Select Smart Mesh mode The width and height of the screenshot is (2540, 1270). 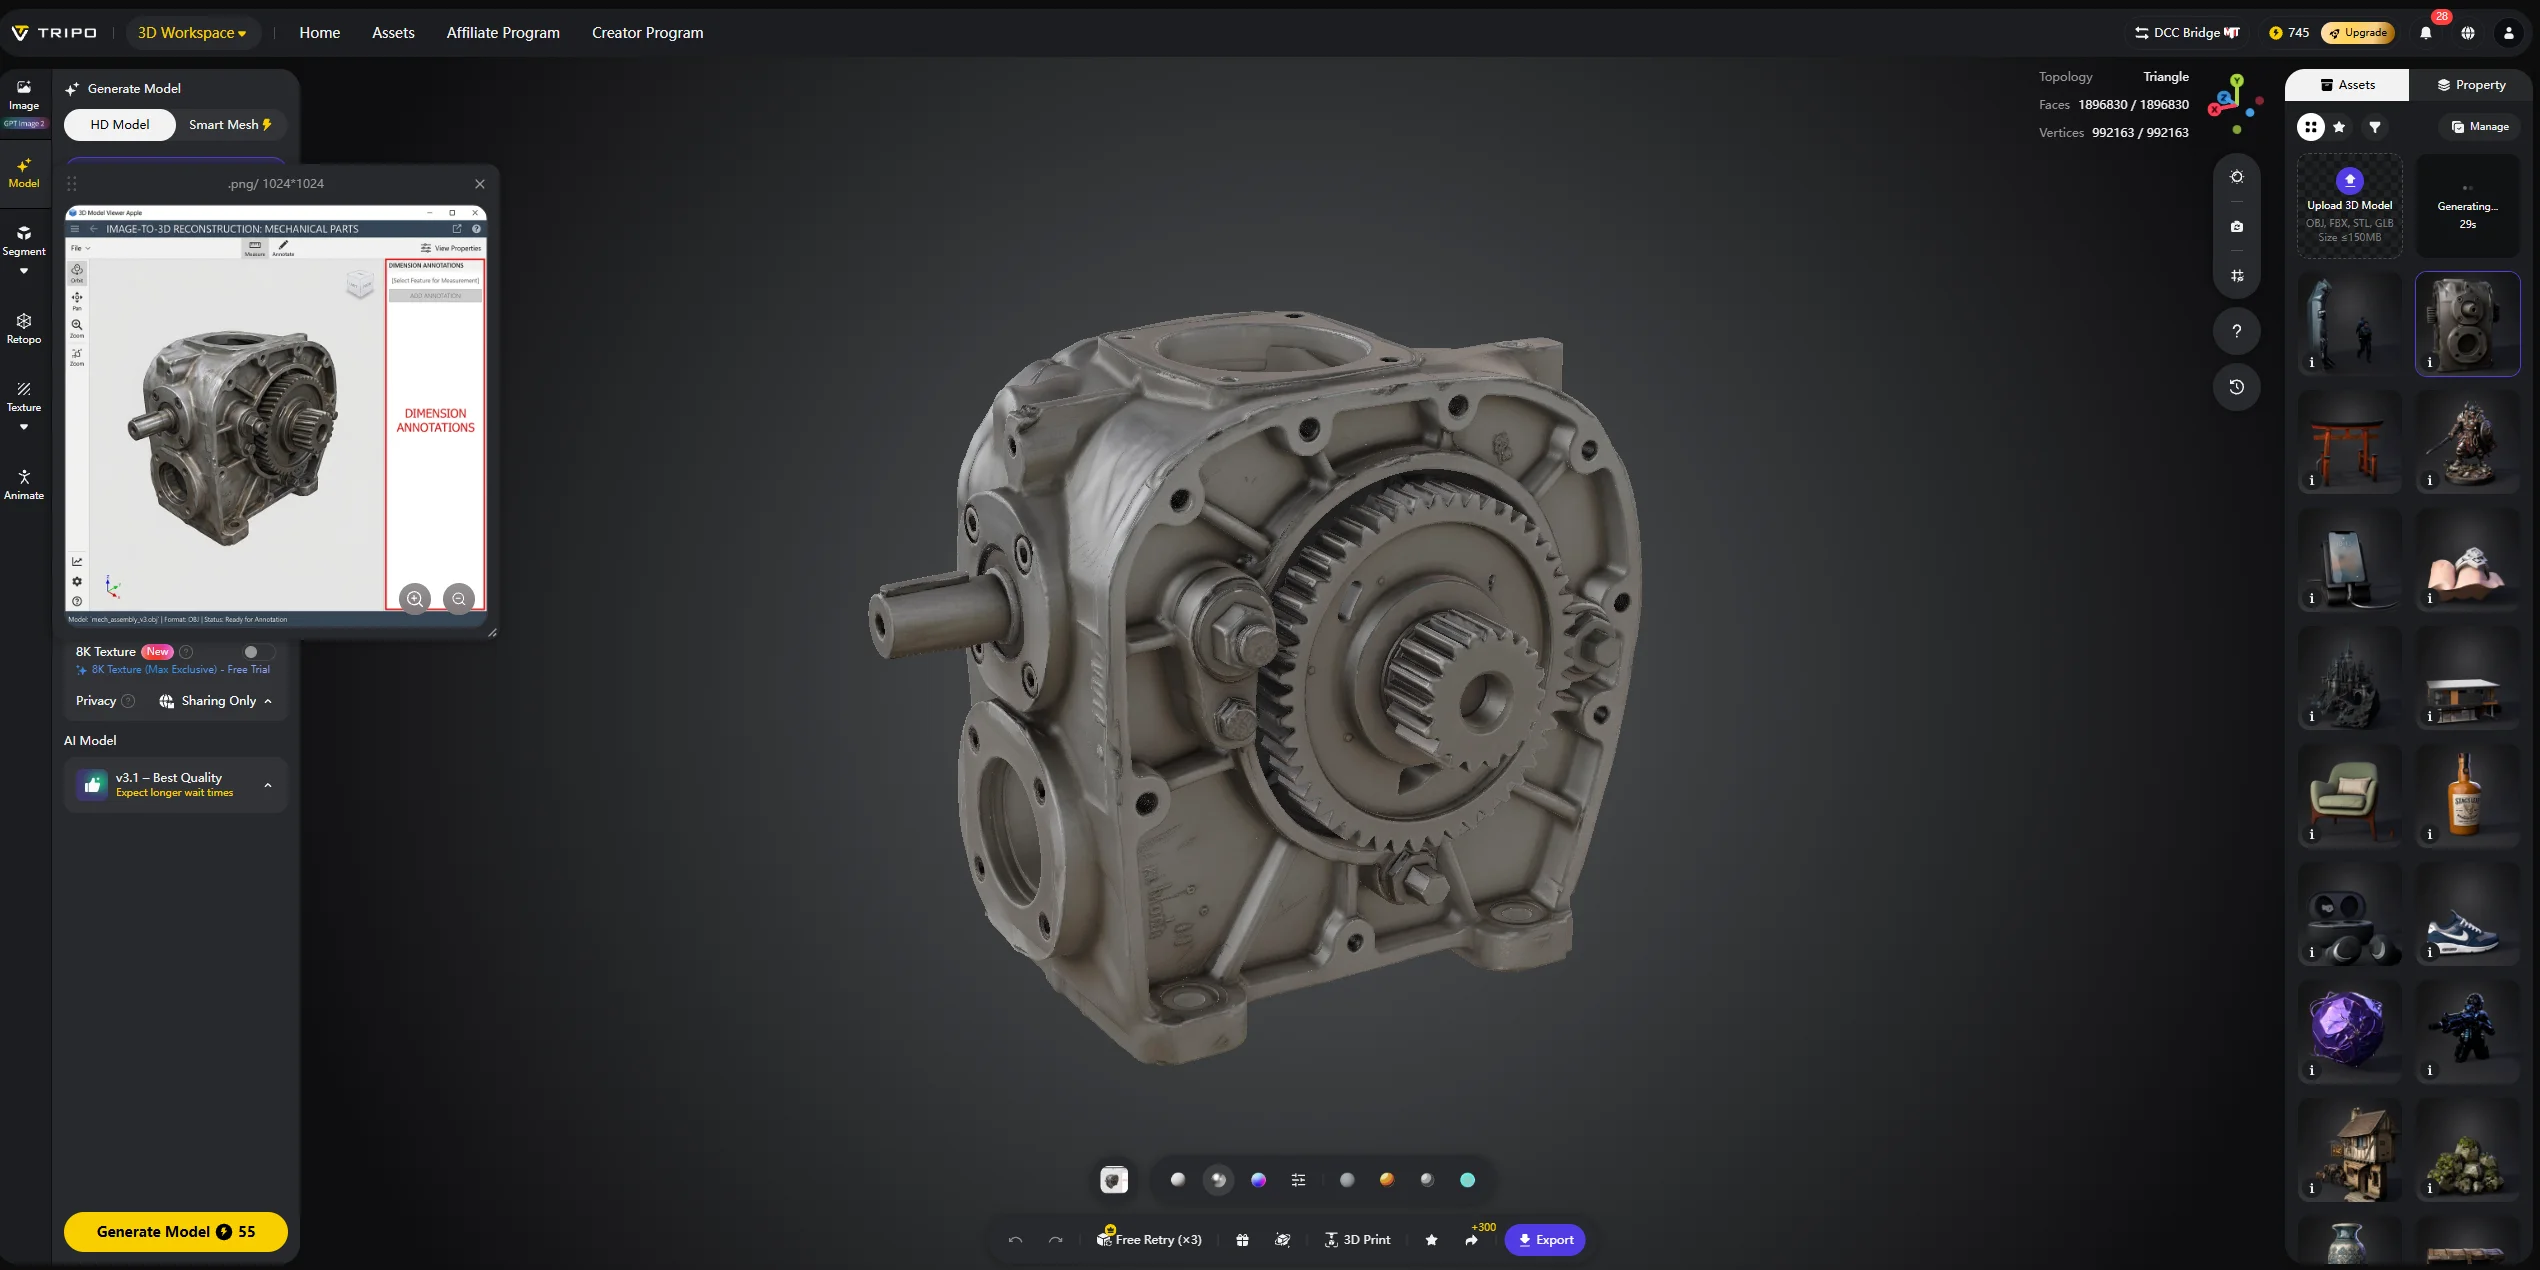230,125
